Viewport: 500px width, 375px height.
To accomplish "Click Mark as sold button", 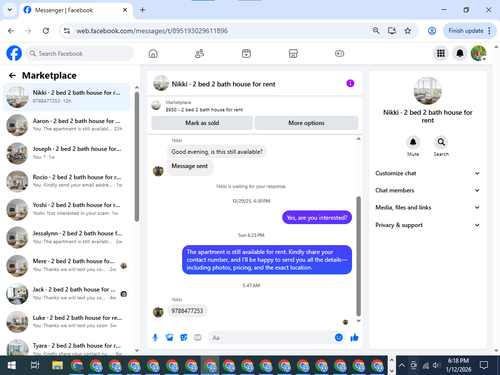I will click(202, 123).
